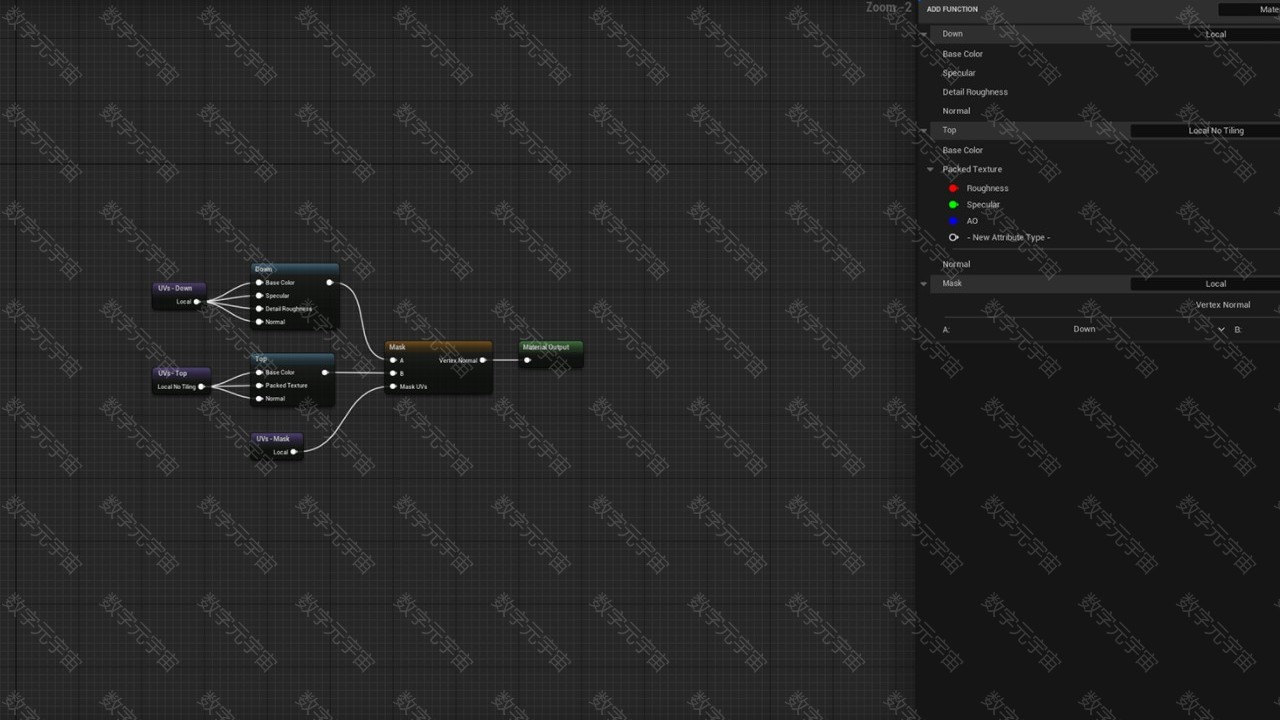Click the Local output pin on UVs - Mask node

[x=294, y=452]
